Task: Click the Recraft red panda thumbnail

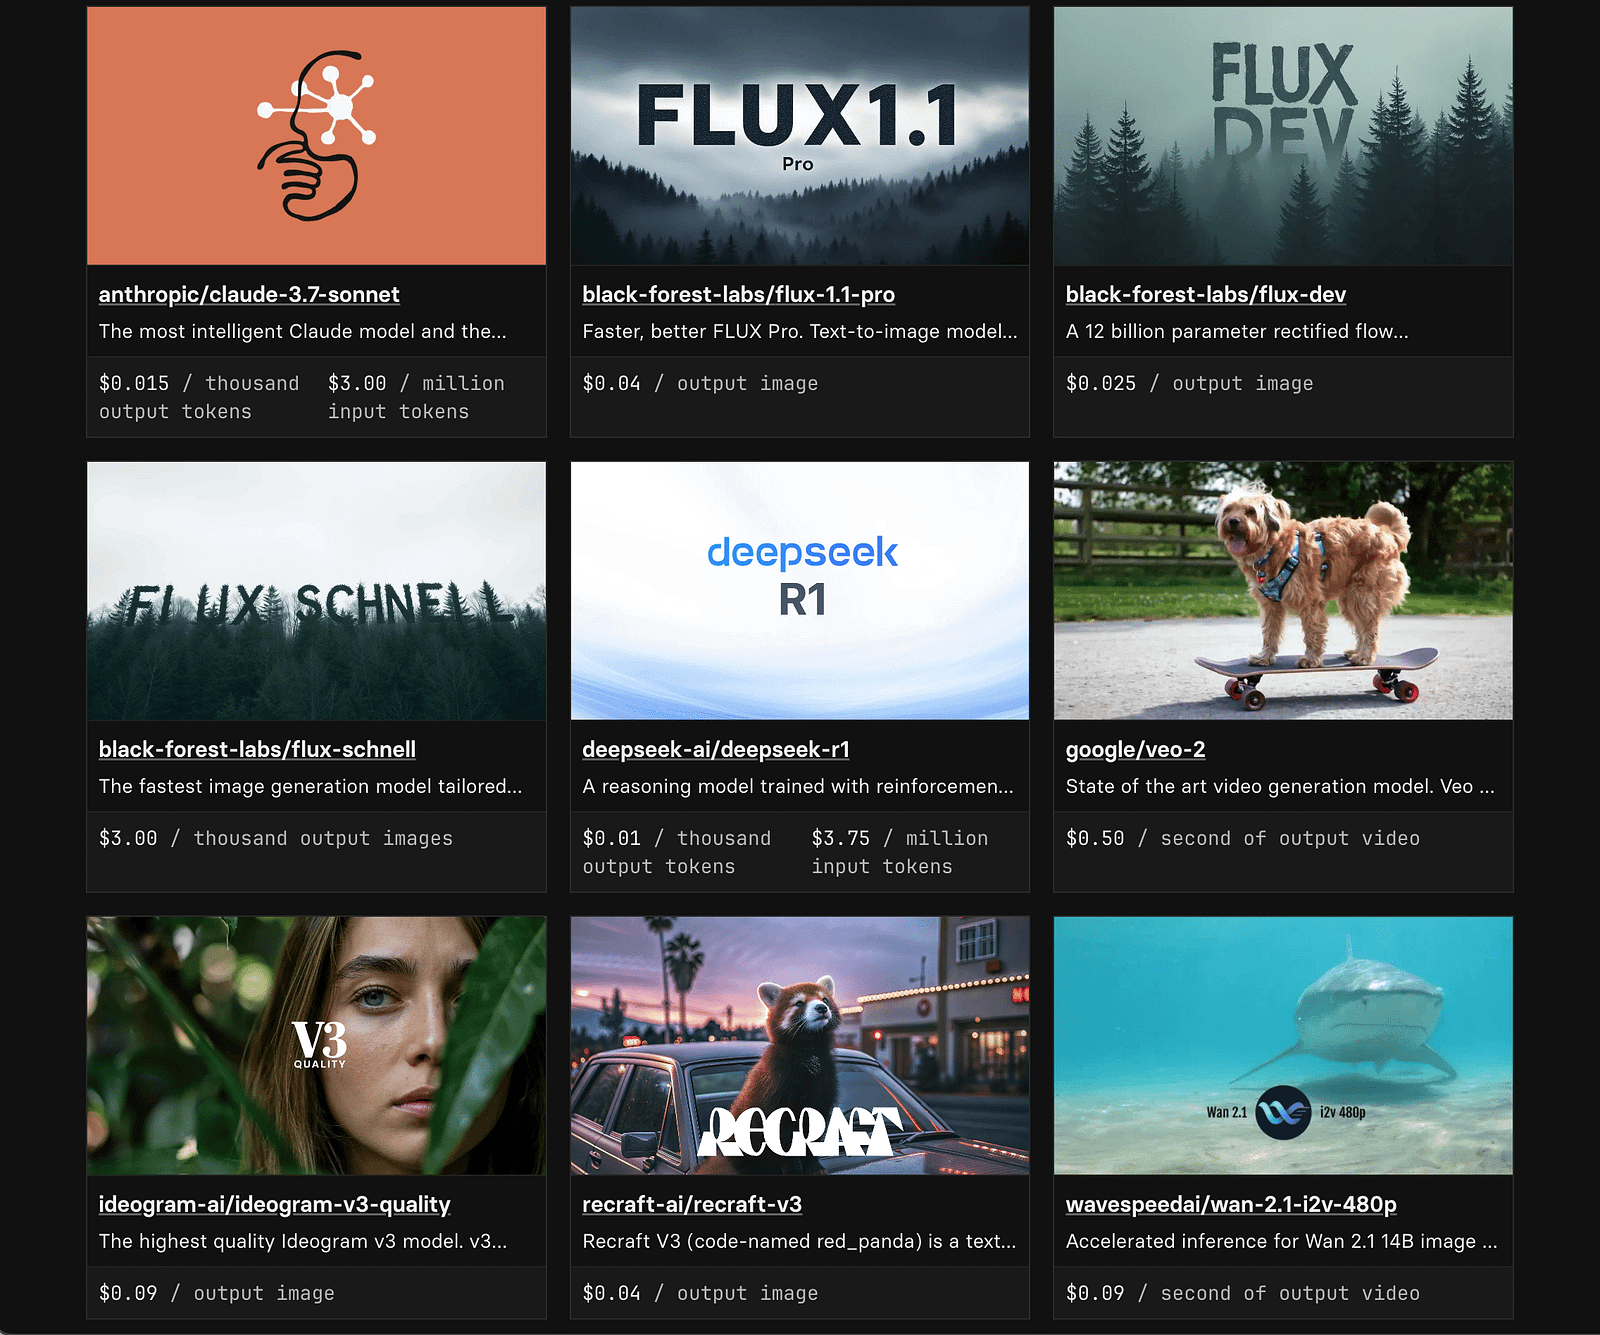Action: 800,1046
